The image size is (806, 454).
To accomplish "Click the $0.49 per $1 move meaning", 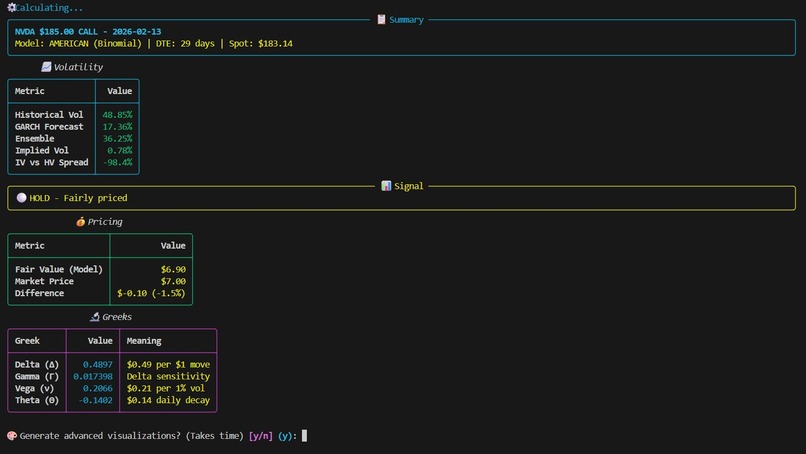I will 168,364.
